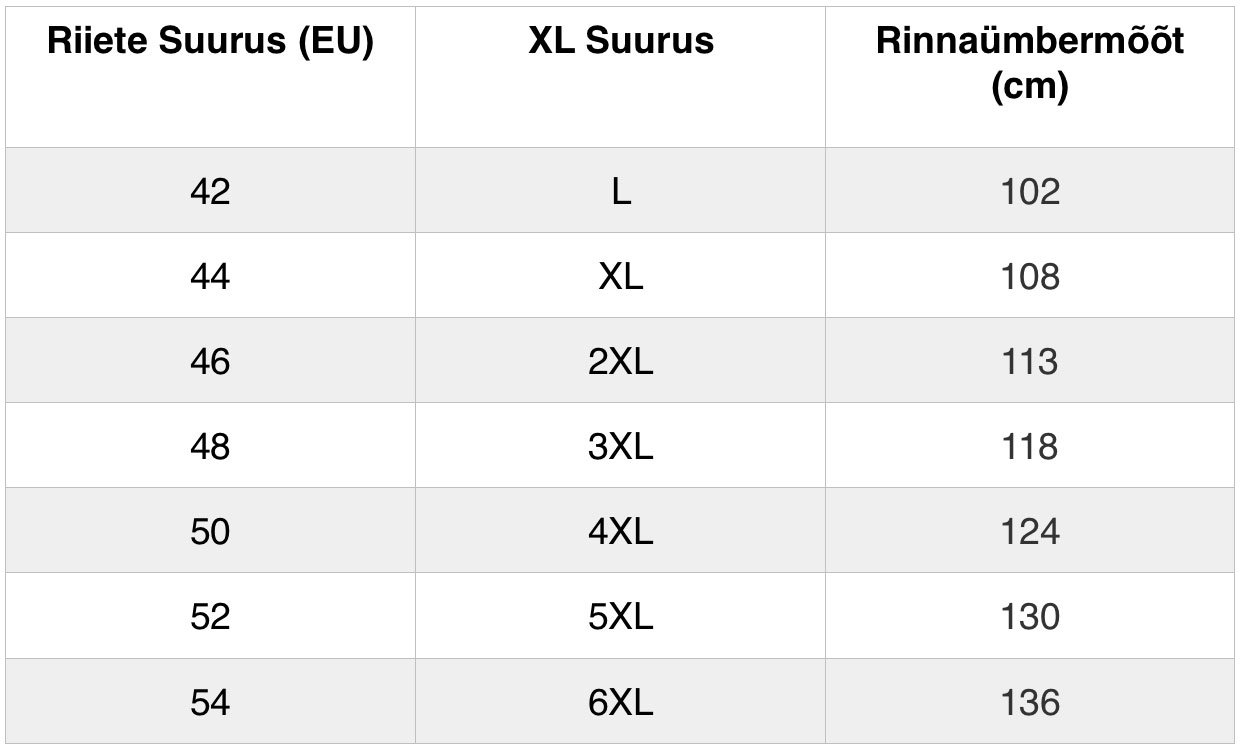Click the 113 chest measurement cell
The width and height of the screenshot is (1240, 750).
1030,361
